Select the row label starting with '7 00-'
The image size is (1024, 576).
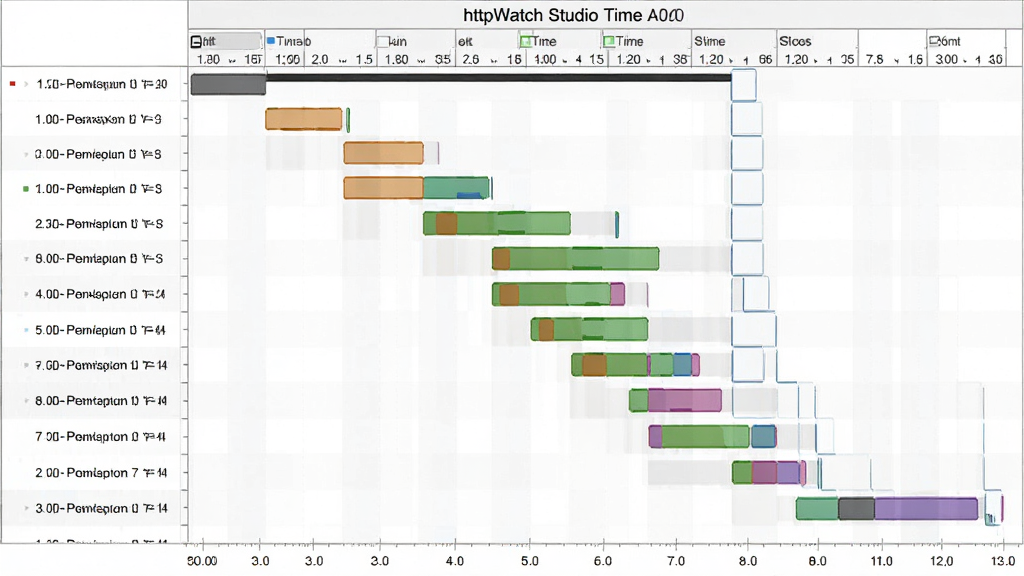pyautogui.click(x=100, y=436)
